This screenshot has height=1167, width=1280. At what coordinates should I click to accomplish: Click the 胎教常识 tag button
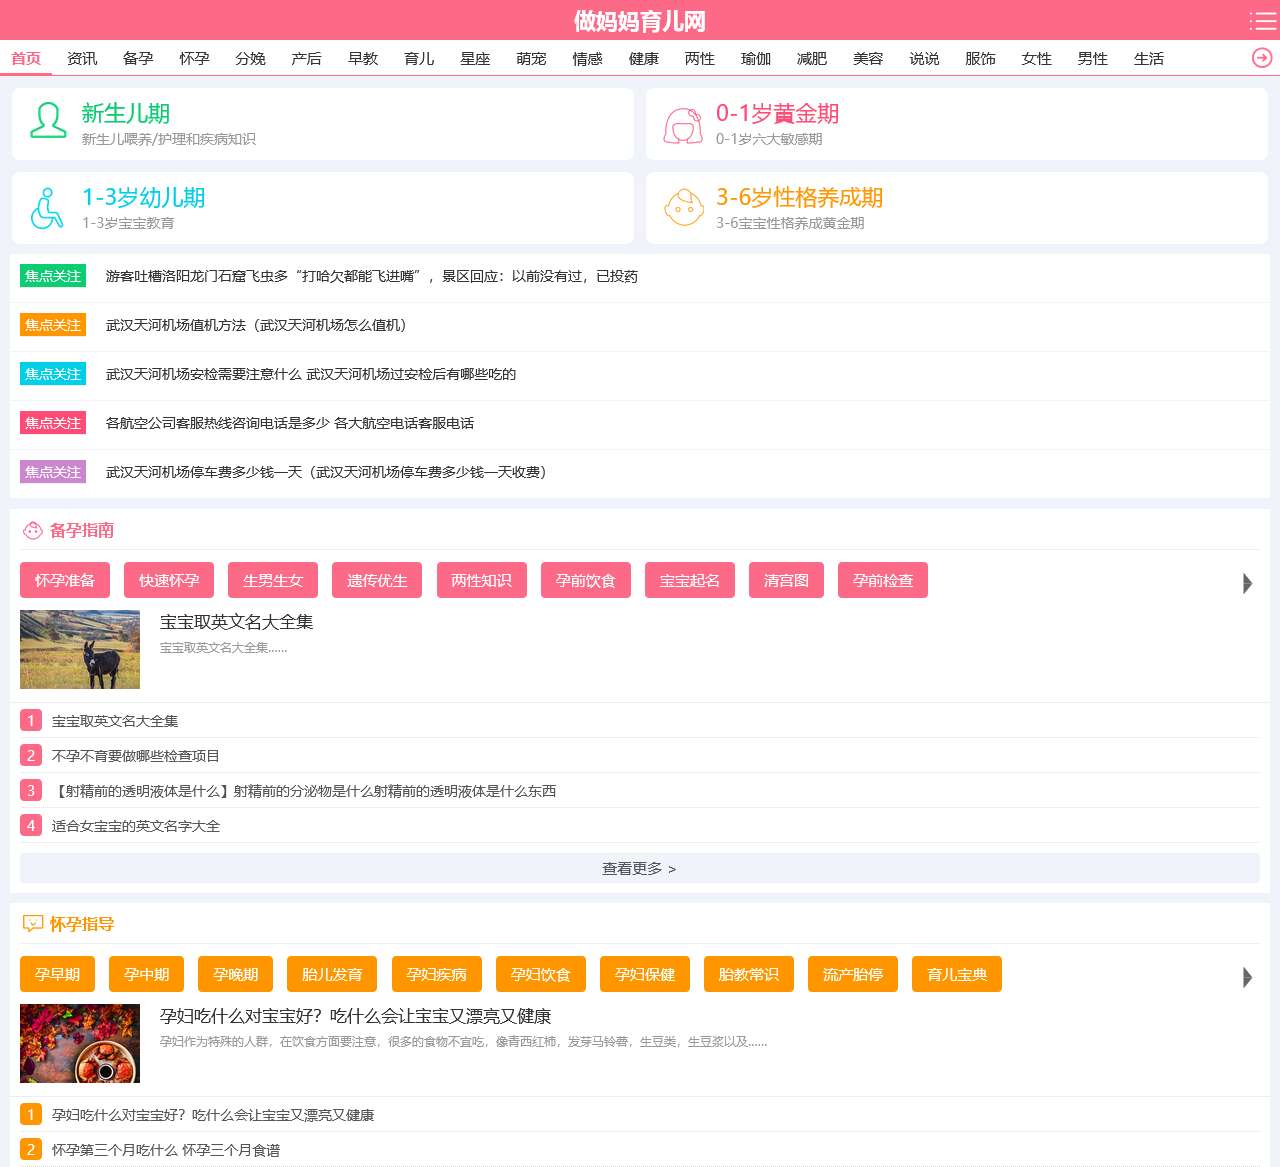749,974
